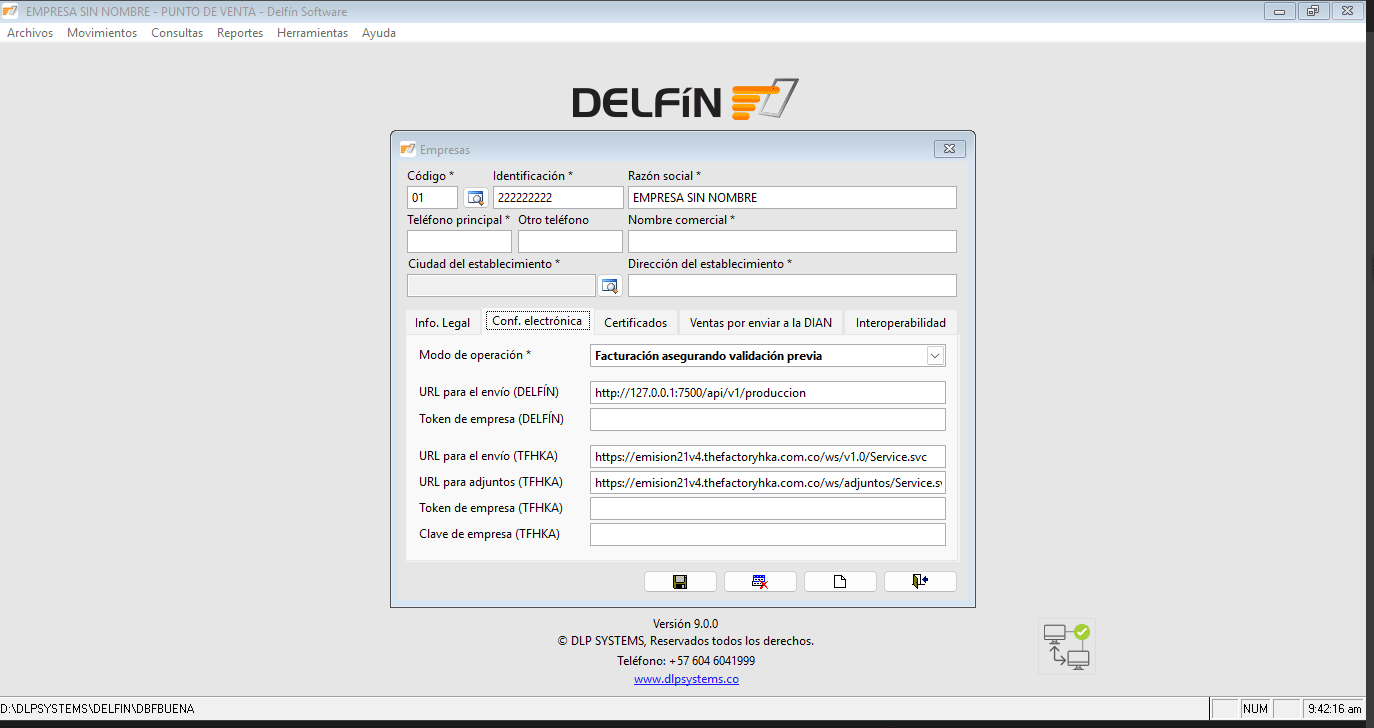Click the Nombre comercial input field
Image resolution: width=1374 pixels, height=728 pixels.
coord(792,242)
